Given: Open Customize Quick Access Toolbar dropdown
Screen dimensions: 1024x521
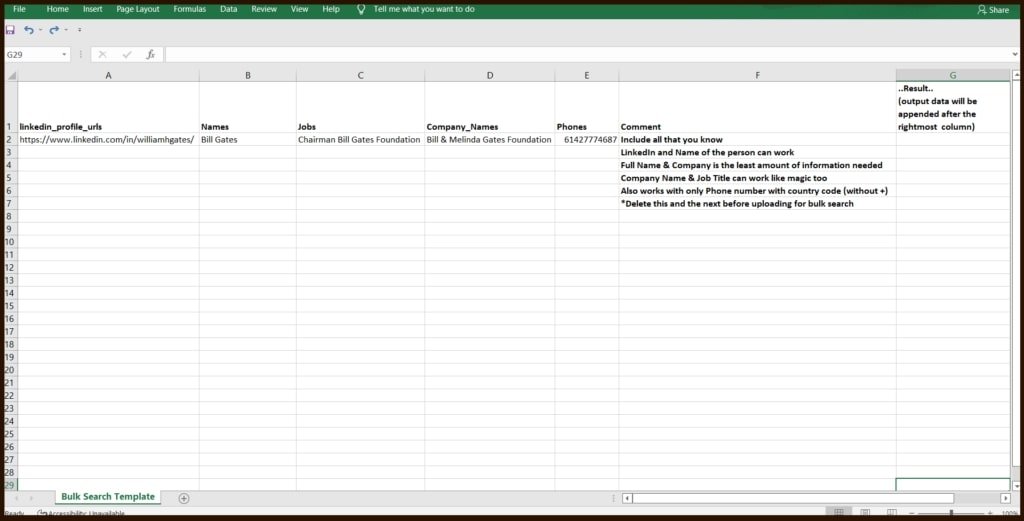Looking at the screenshot, I should (80, 30).
